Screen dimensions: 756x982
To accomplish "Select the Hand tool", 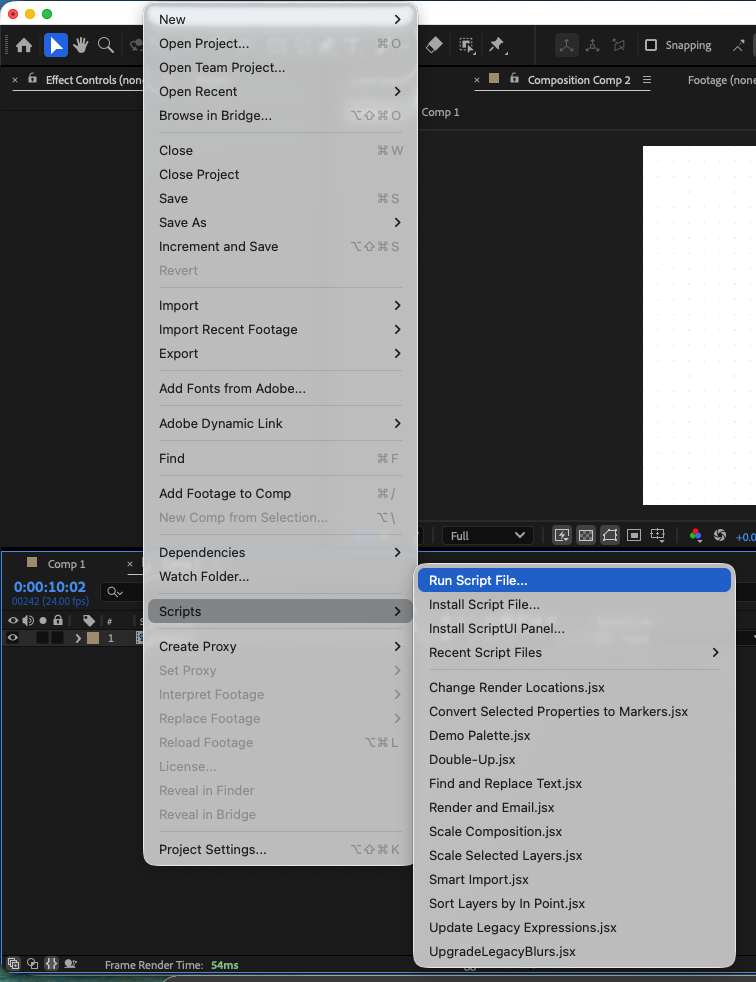I will (x=81, y=45).
